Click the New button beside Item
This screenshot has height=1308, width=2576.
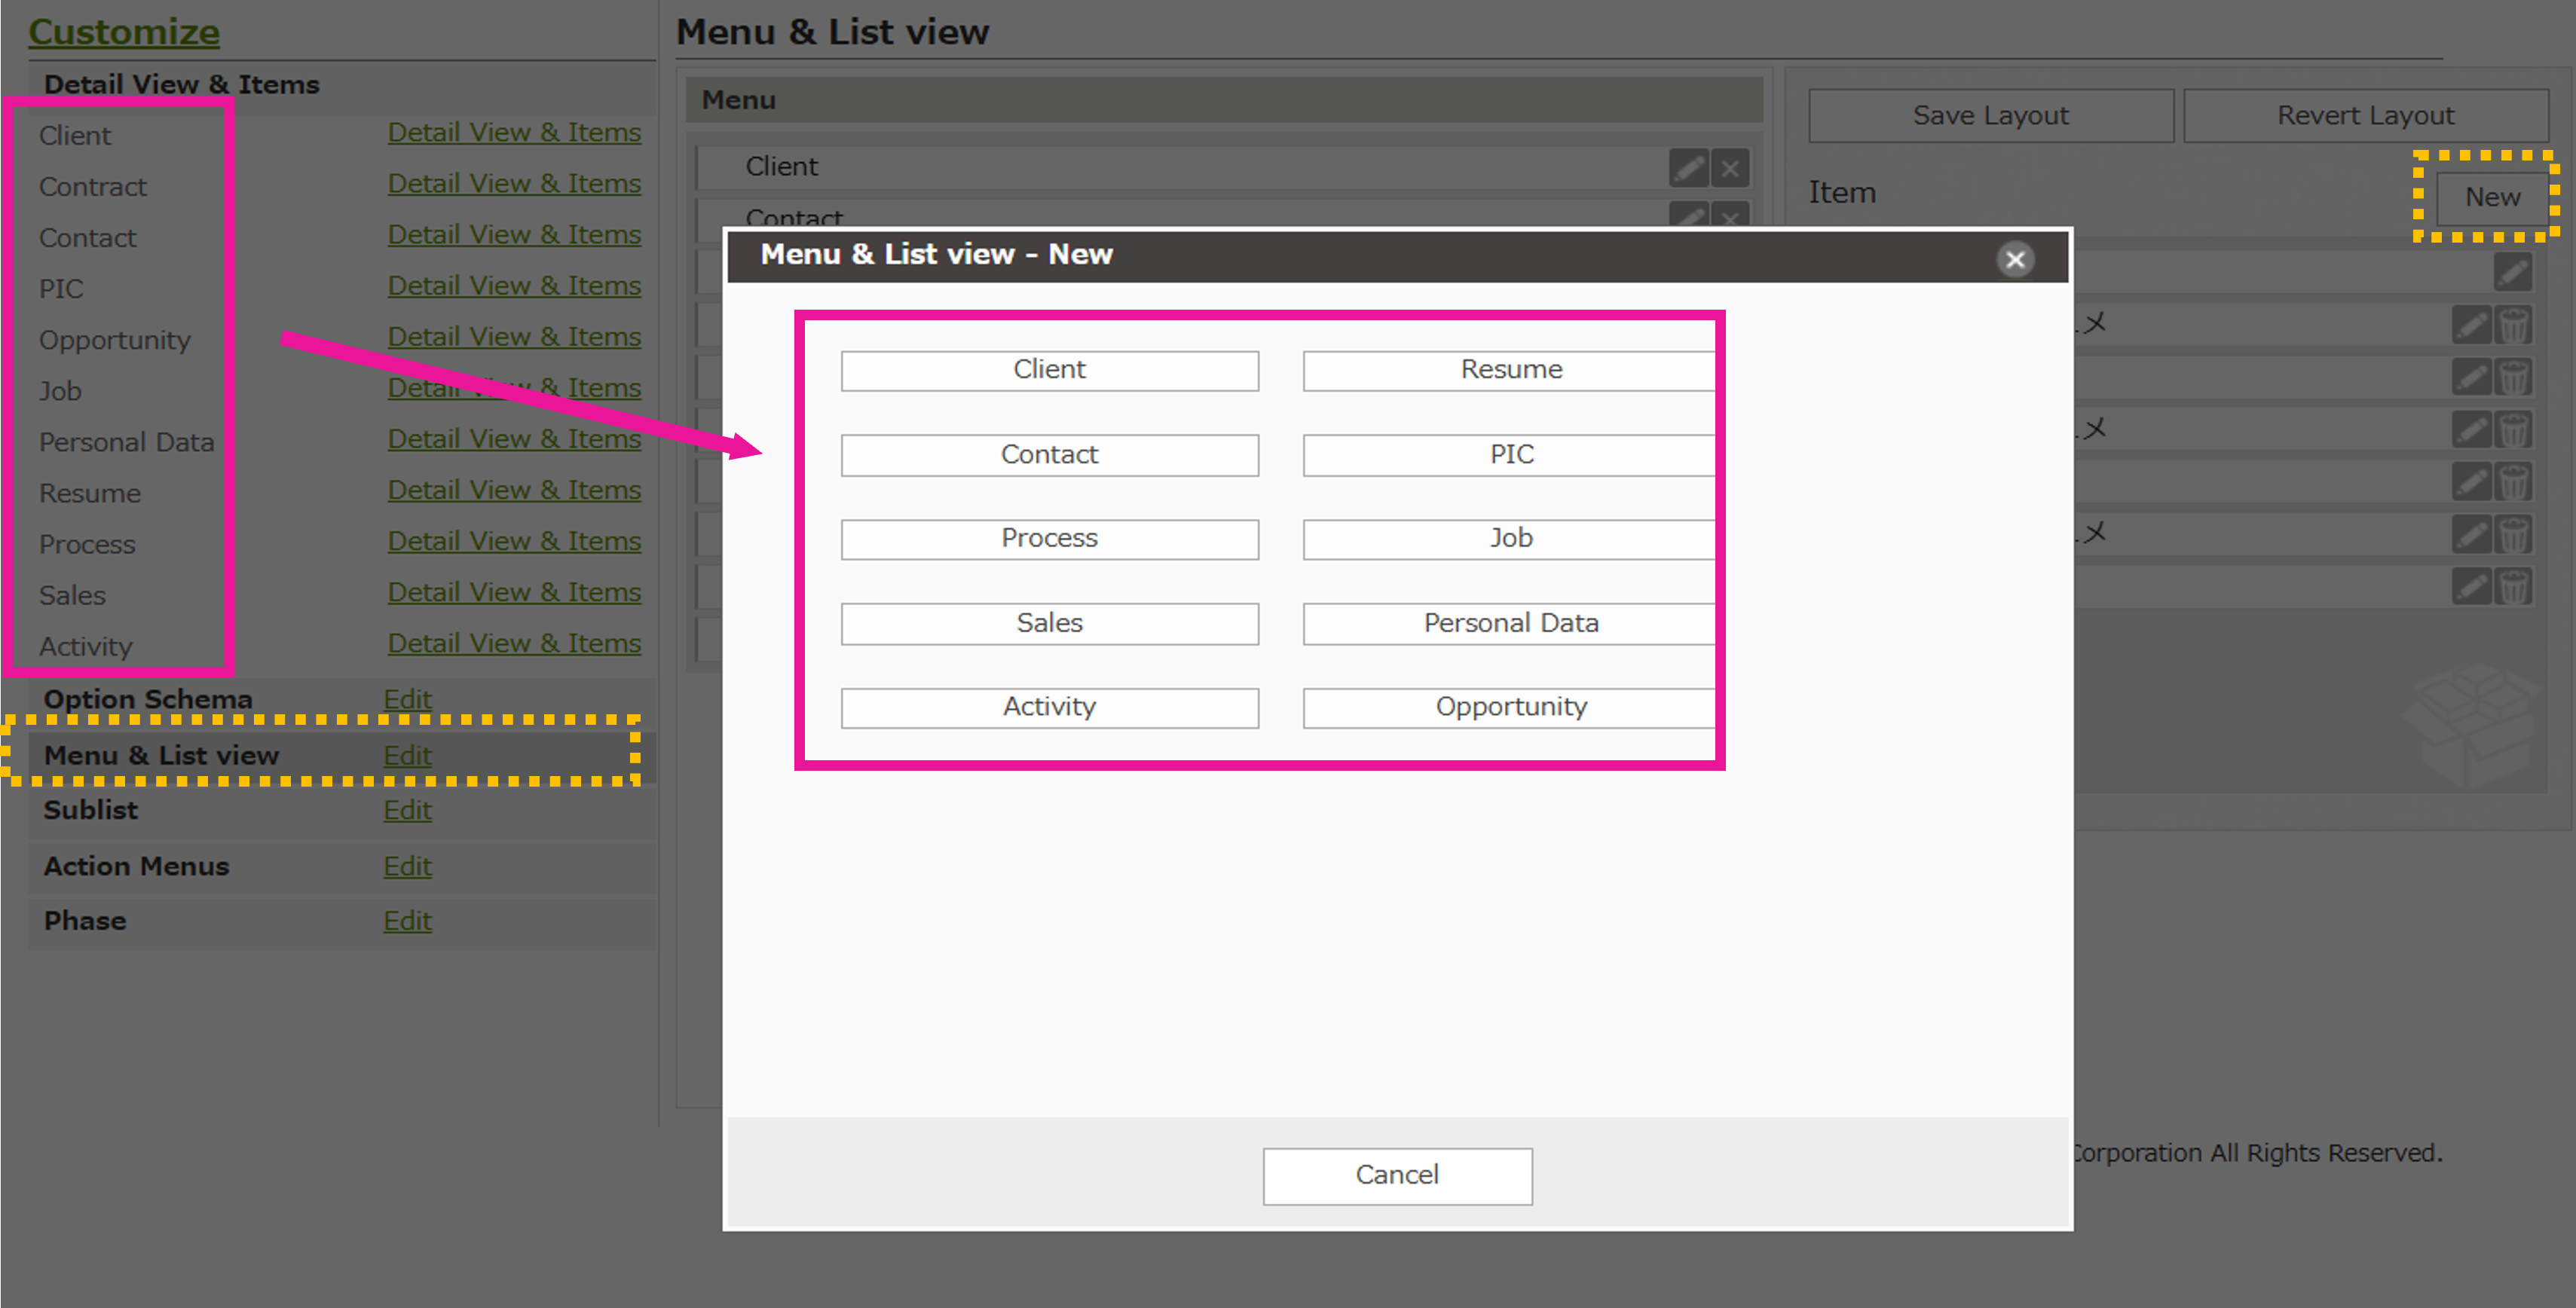2492,198
